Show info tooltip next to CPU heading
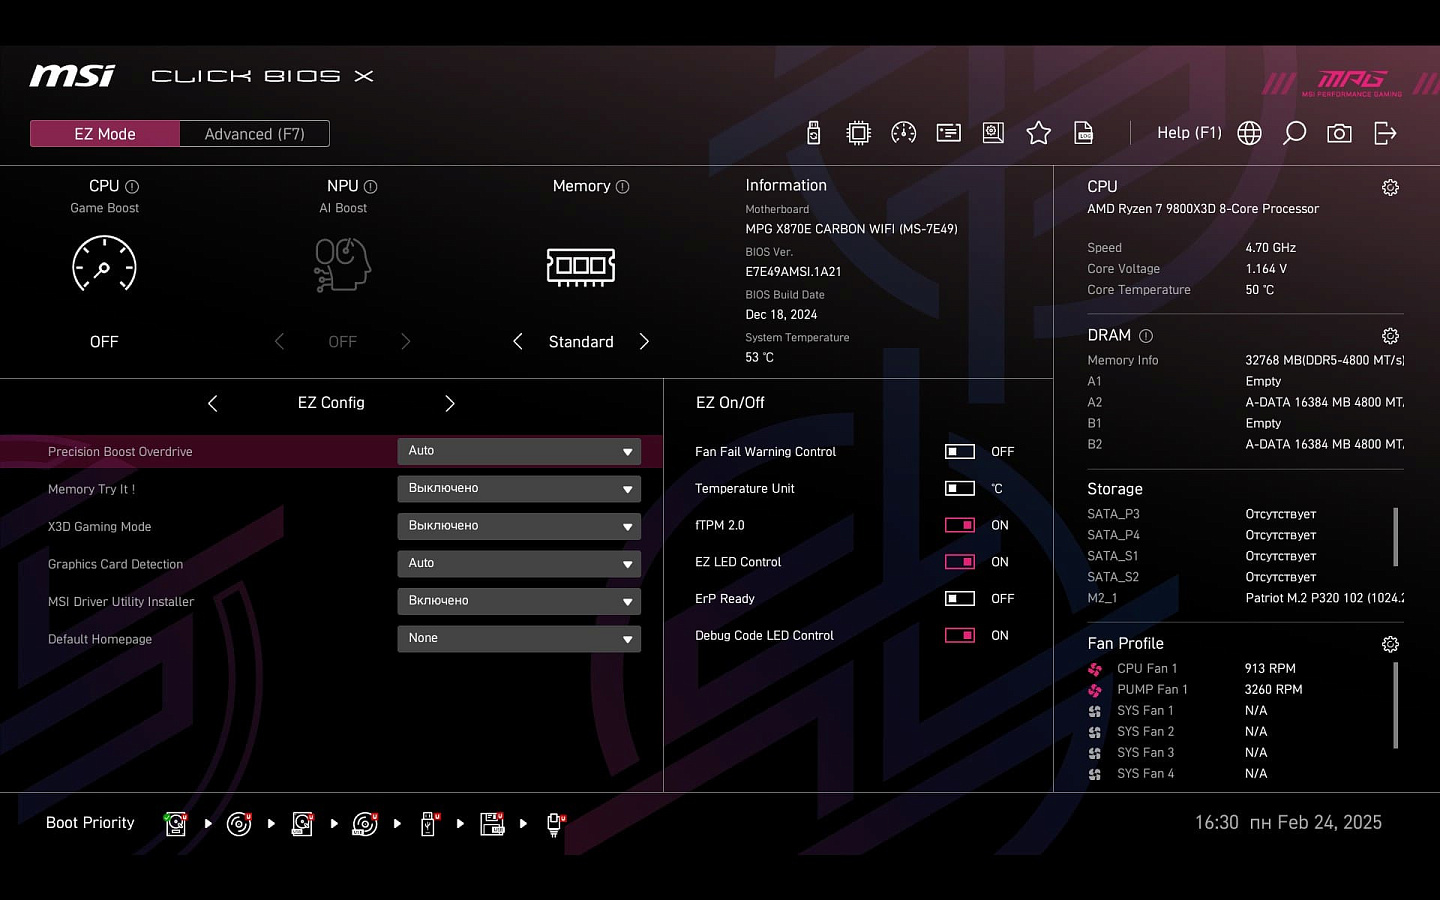Screen dimensions: 1440x900 pos(132,187)
